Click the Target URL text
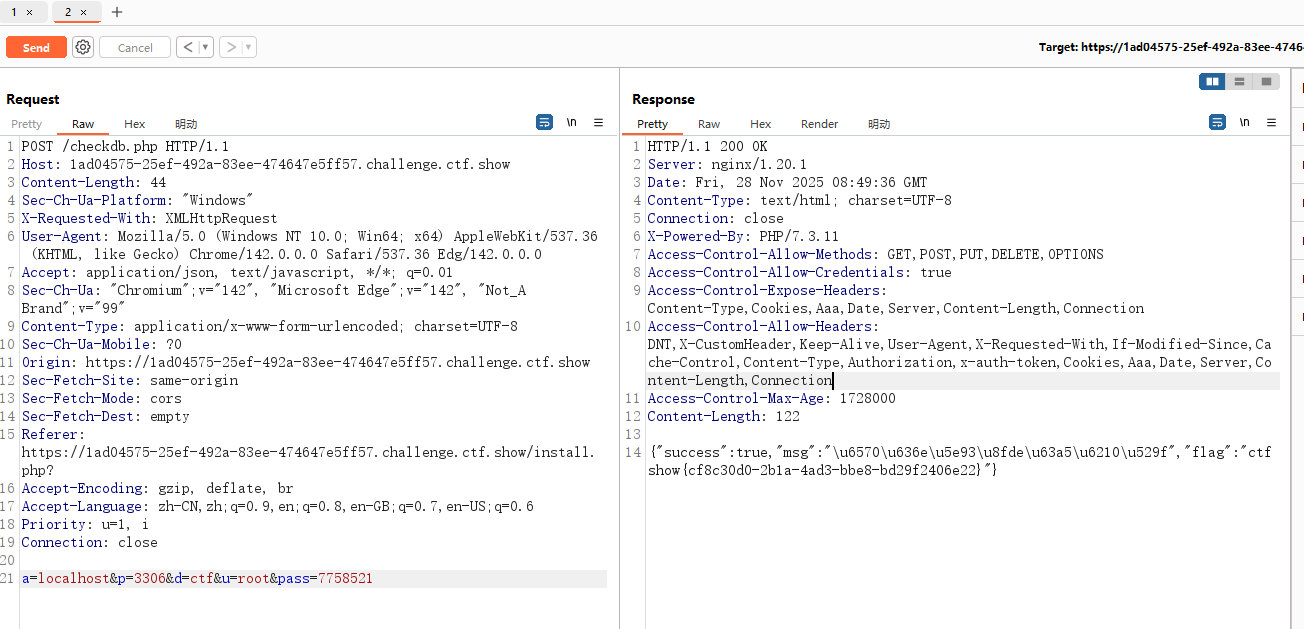The image size is (1304, 629). point(1171,47)
